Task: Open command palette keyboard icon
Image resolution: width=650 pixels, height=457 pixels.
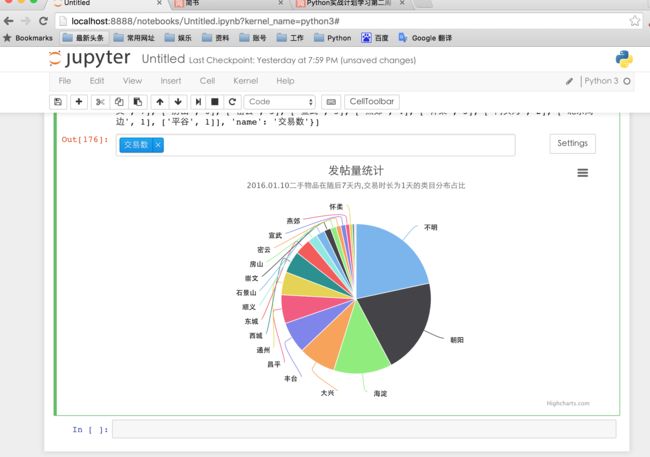Action: (331, 102)
